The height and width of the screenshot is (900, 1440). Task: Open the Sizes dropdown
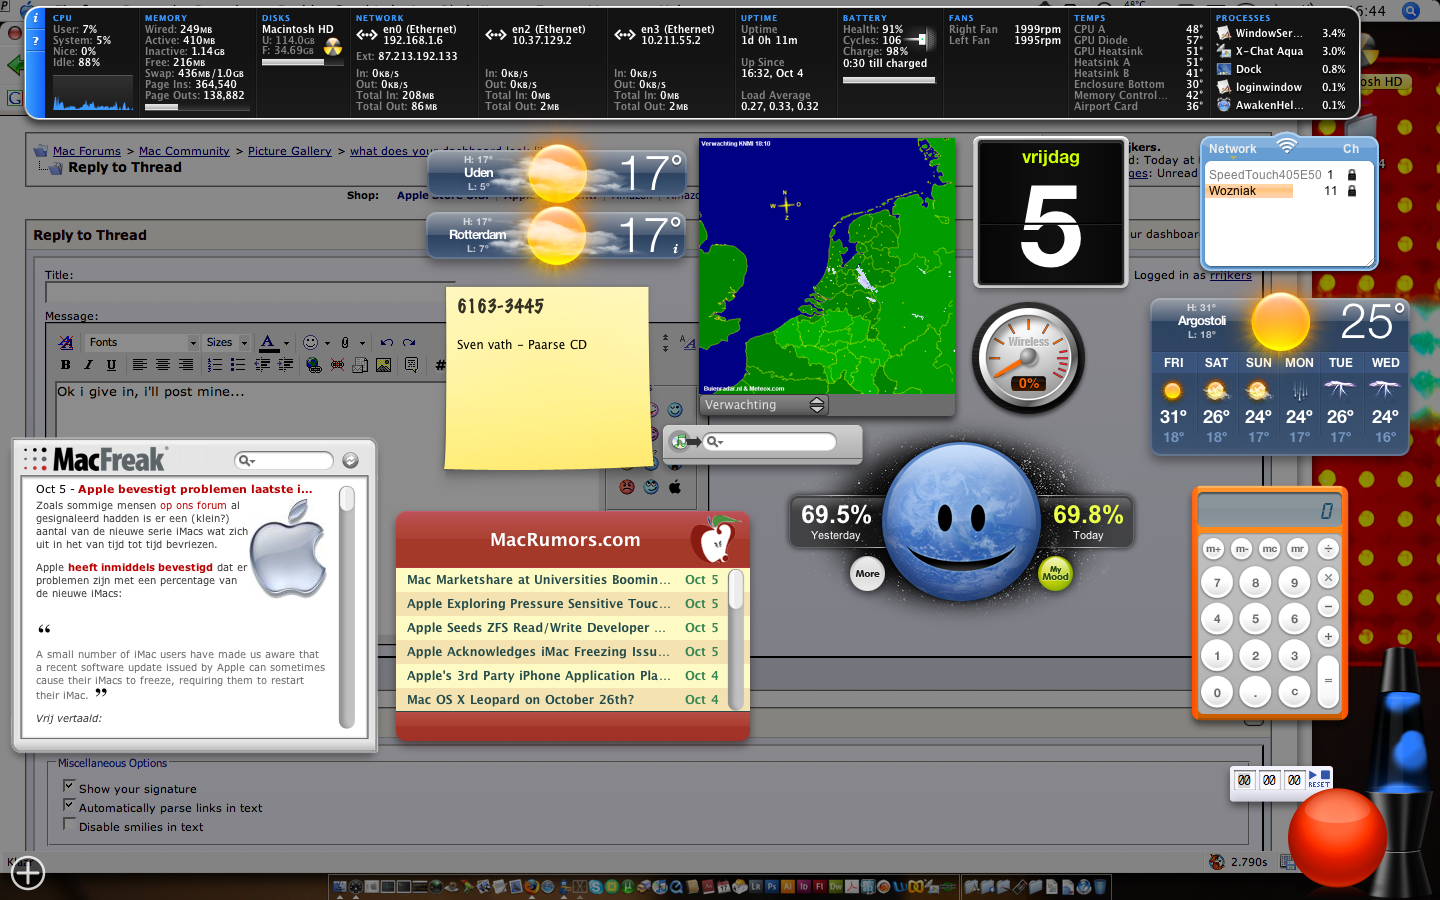tap(227, 342)
